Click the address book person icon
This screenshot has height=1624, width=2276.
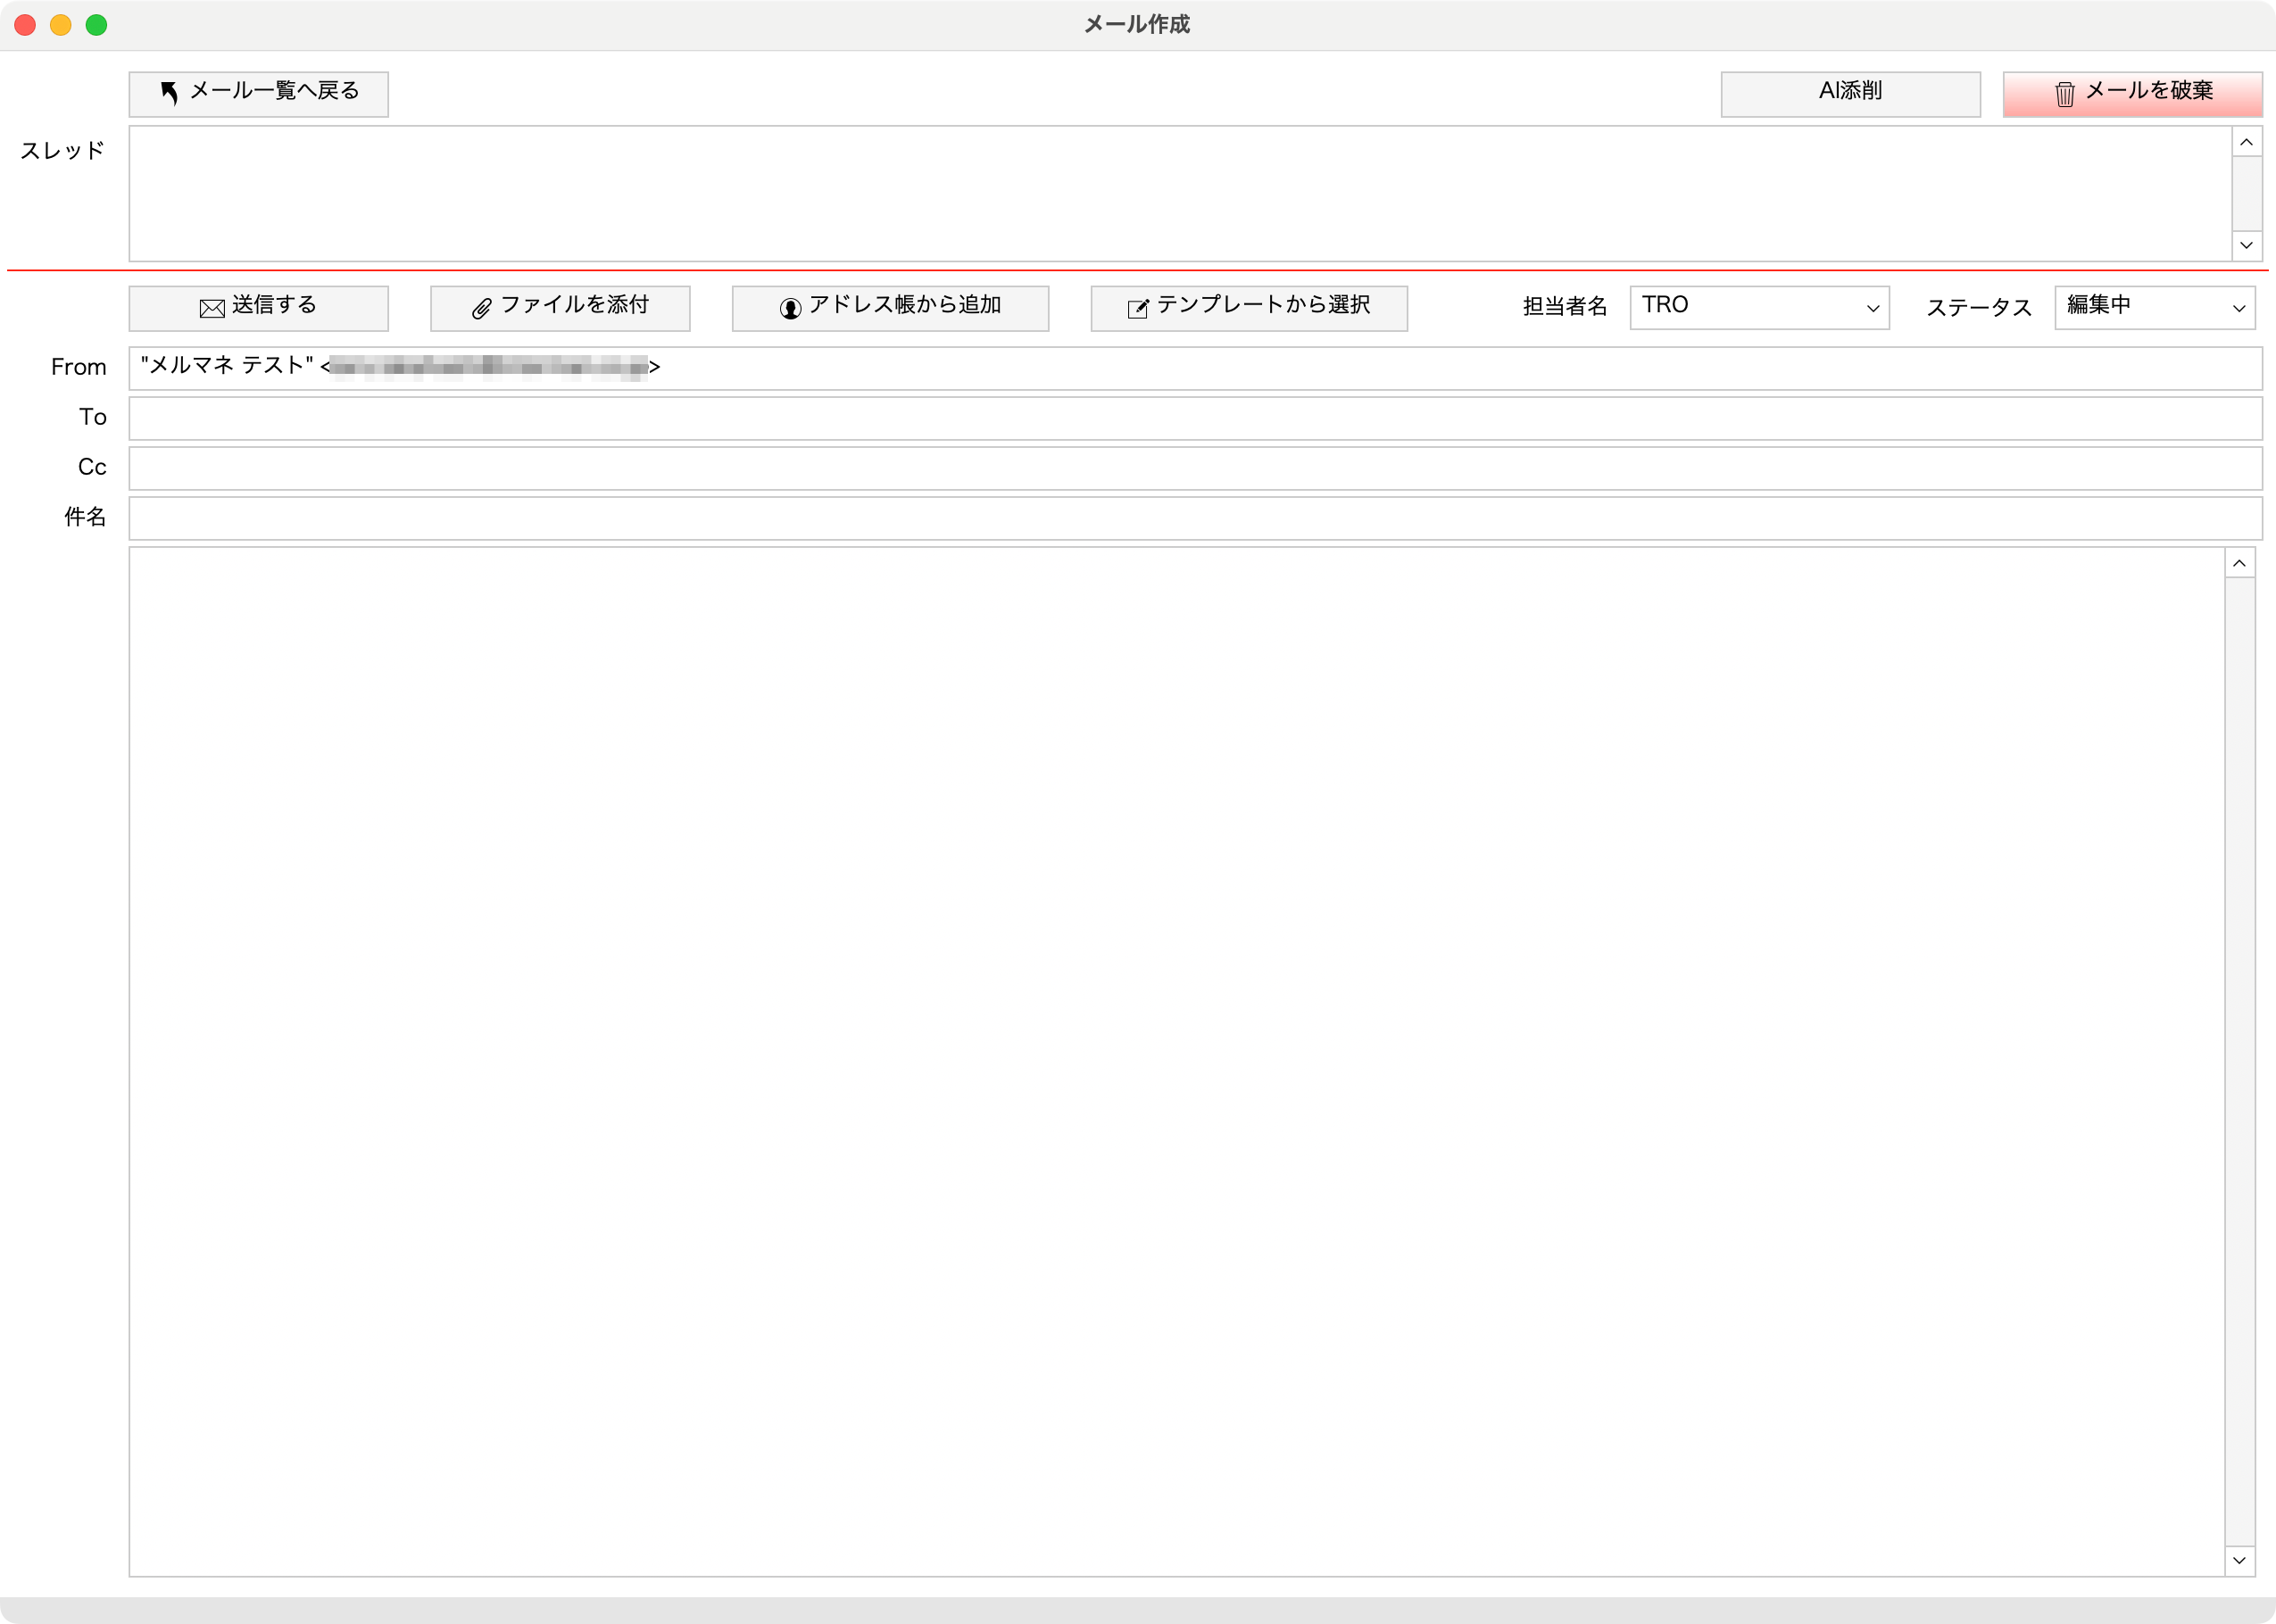pos(790,309)
